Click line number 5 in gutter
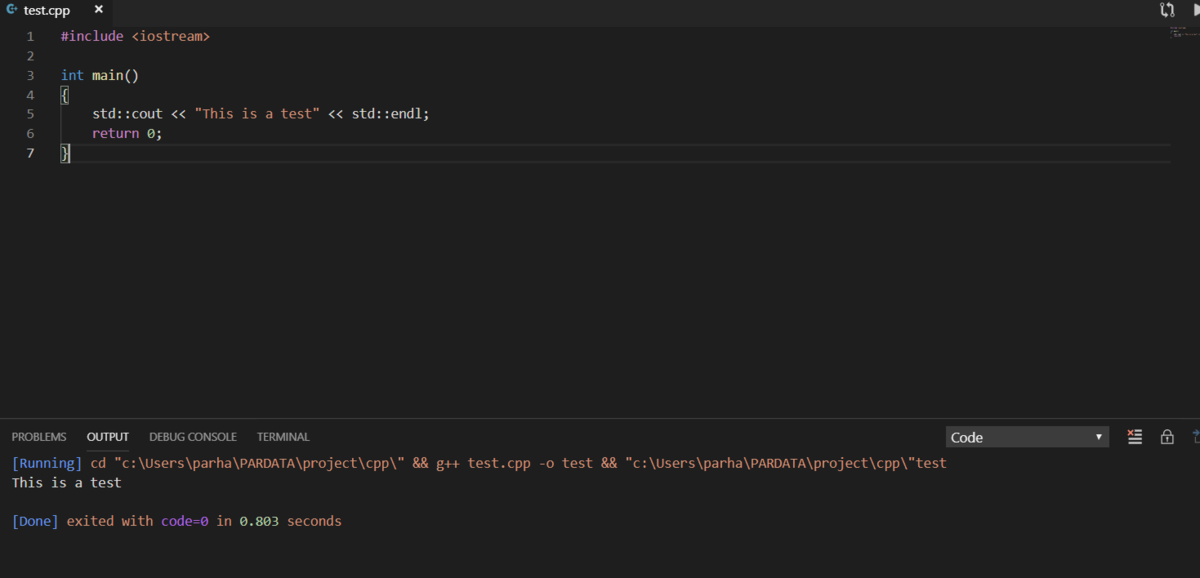Image resolution: width=1200 pixels, height=578 pixels. point(30,114)
